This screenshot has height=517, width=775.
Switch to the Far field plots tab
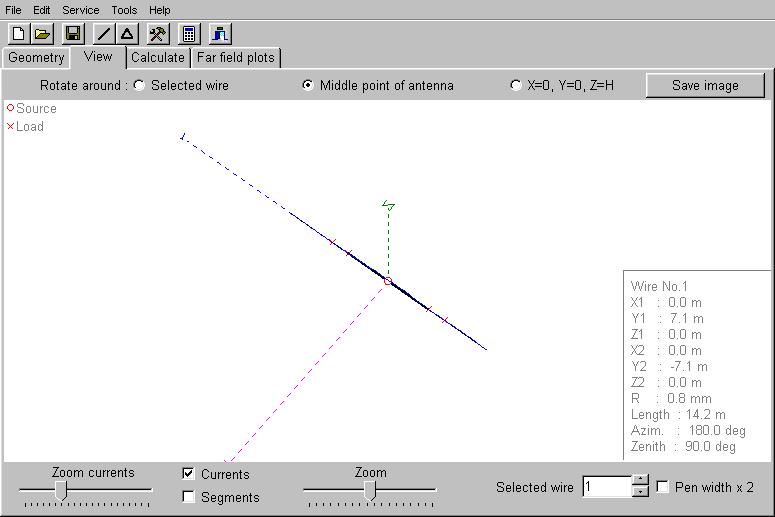[235, 58]
